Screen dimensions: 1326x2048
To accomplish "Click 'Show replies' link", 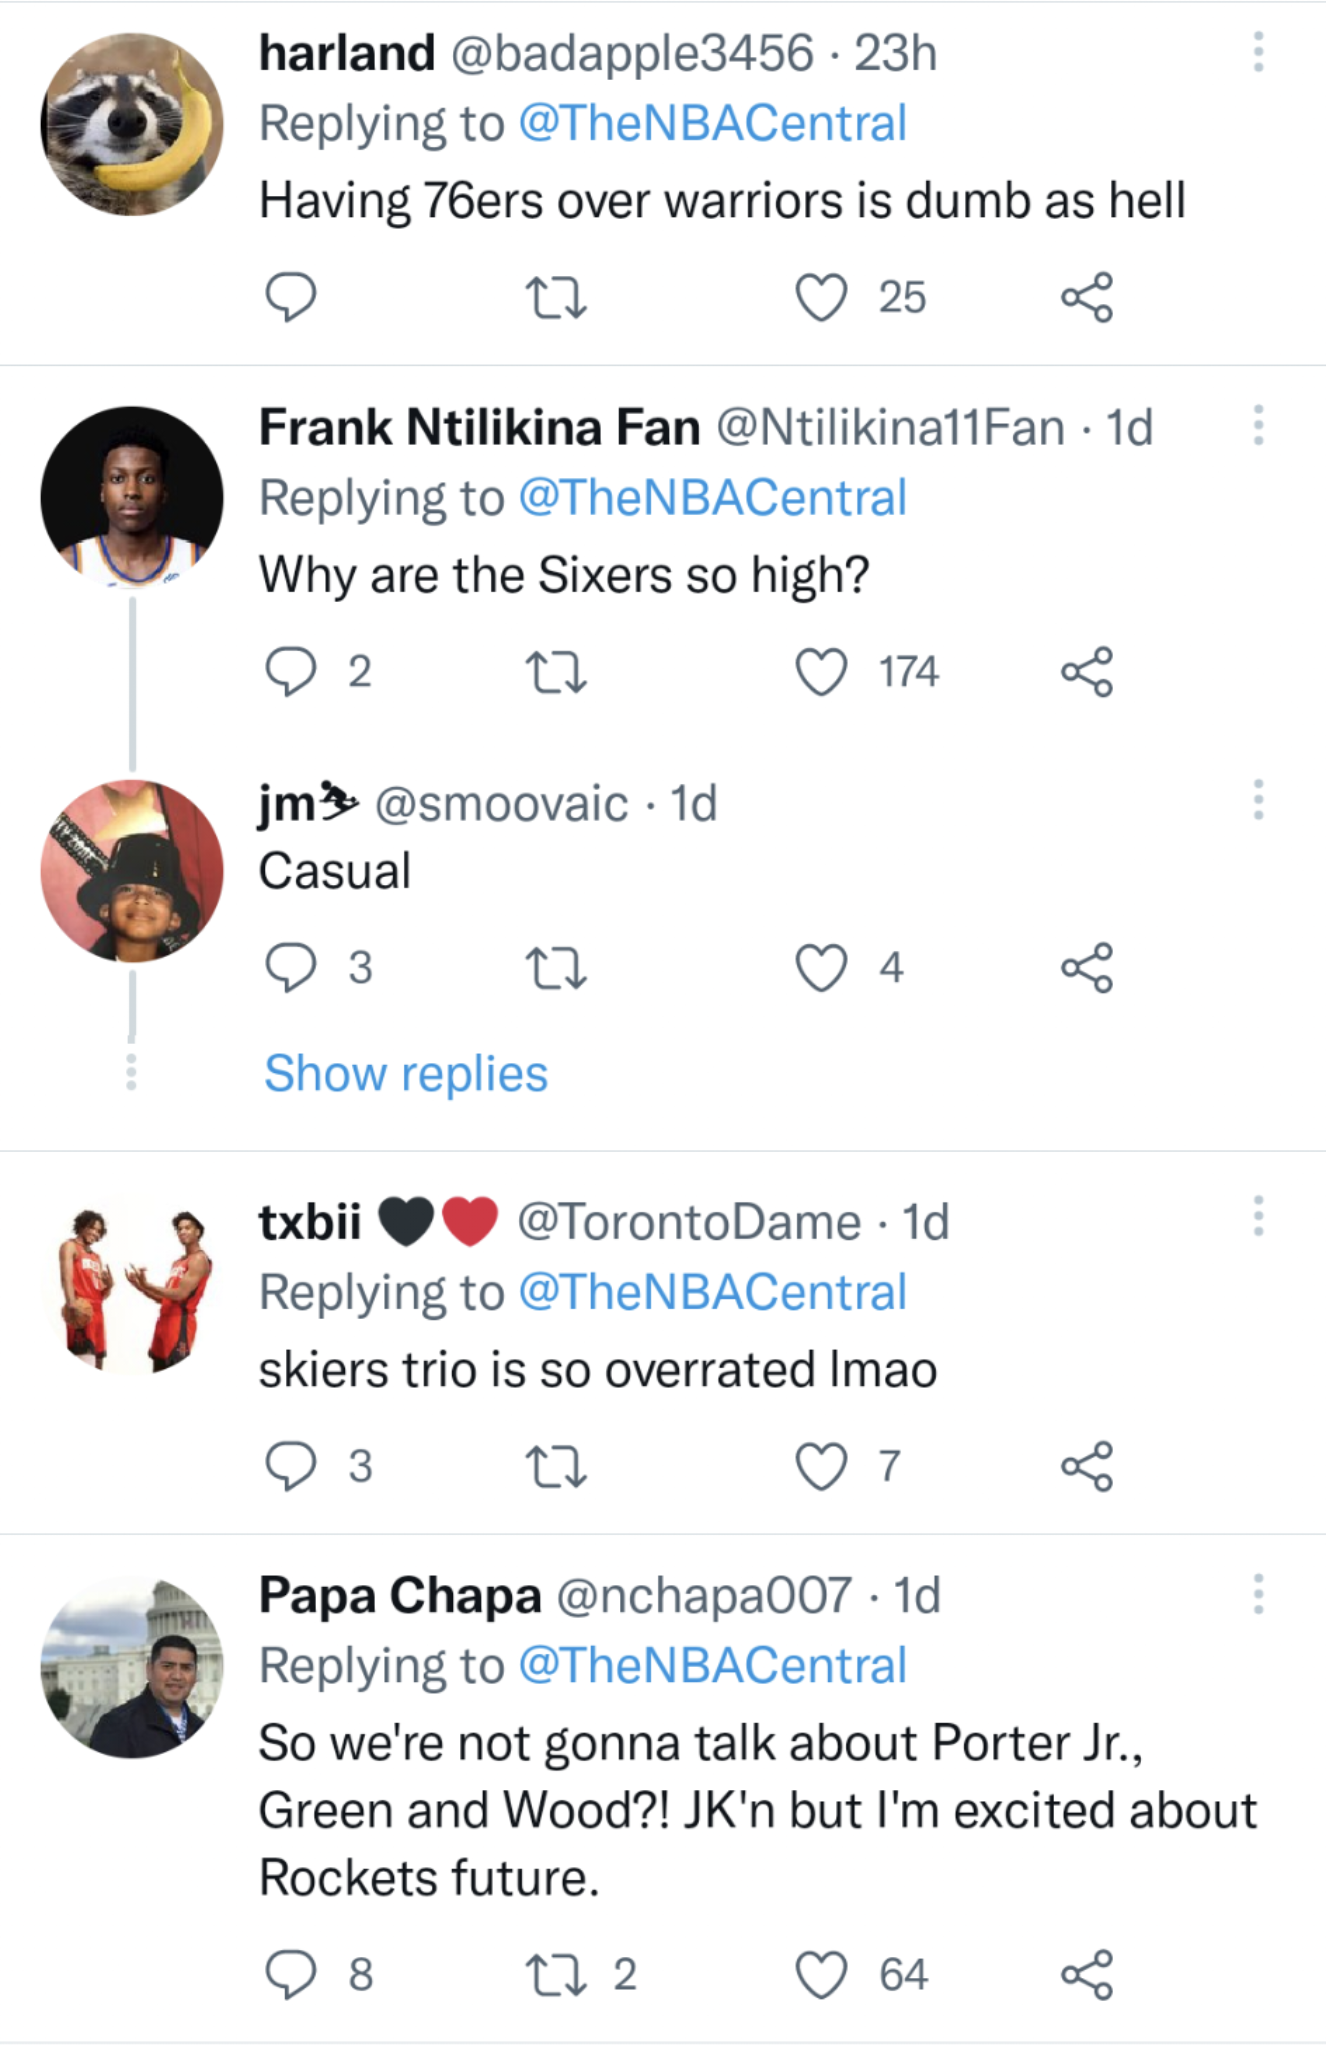I will click(406, 1074).
